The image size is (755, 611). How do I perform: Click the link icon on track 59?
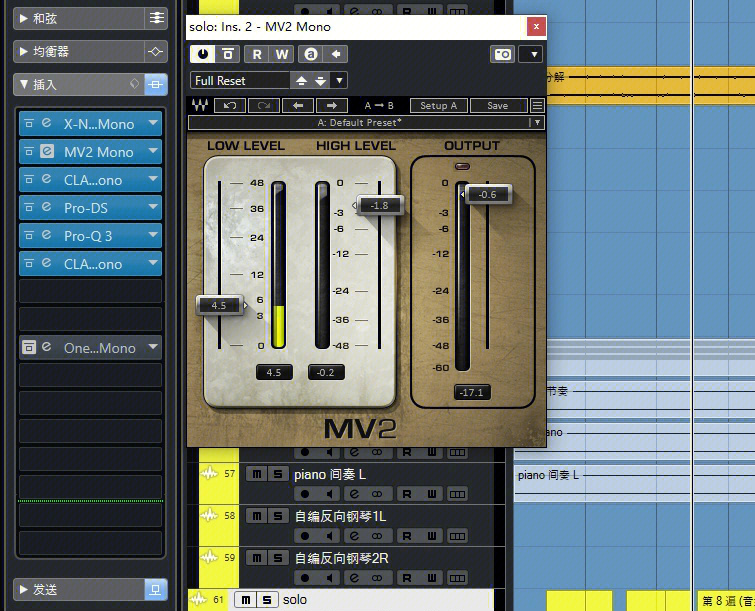[377, 578]
